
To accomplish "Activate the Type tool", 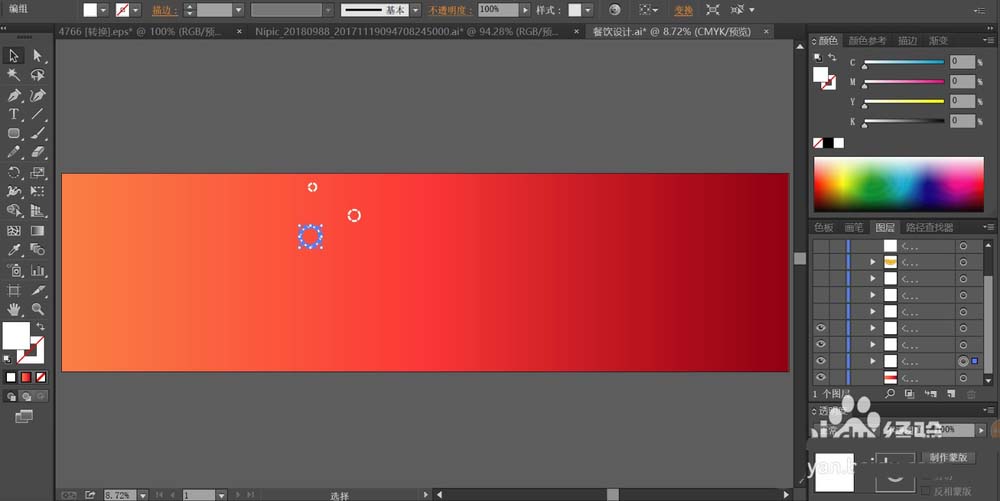I will pos(13,114).
